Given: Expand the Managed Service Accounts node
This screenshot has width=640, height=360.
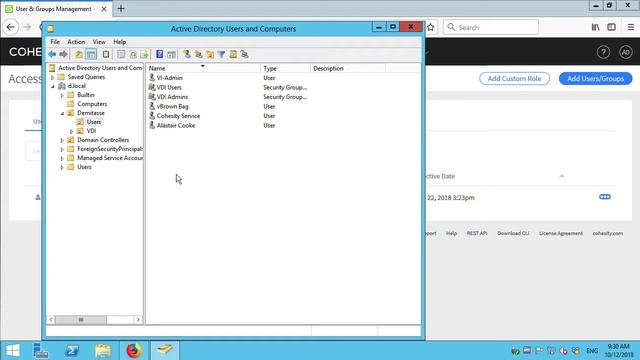Looking at the screenshot, I should click(62, 158).
